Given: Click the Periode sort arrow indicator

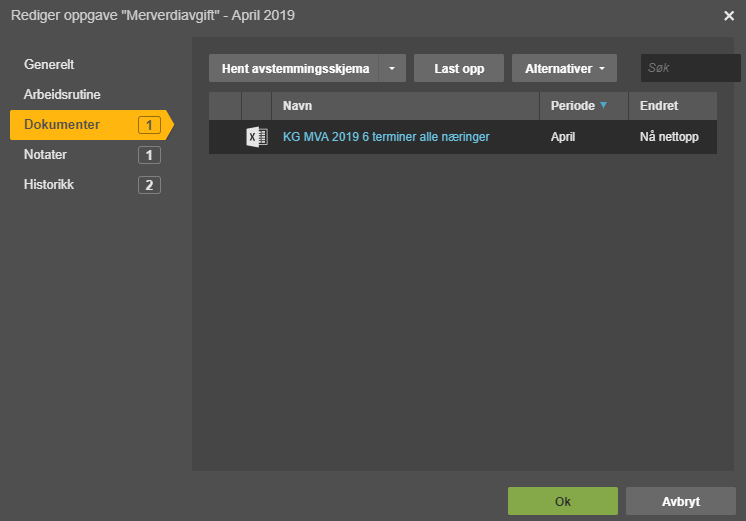Looking at the screenshot, I should coord(603,105).
